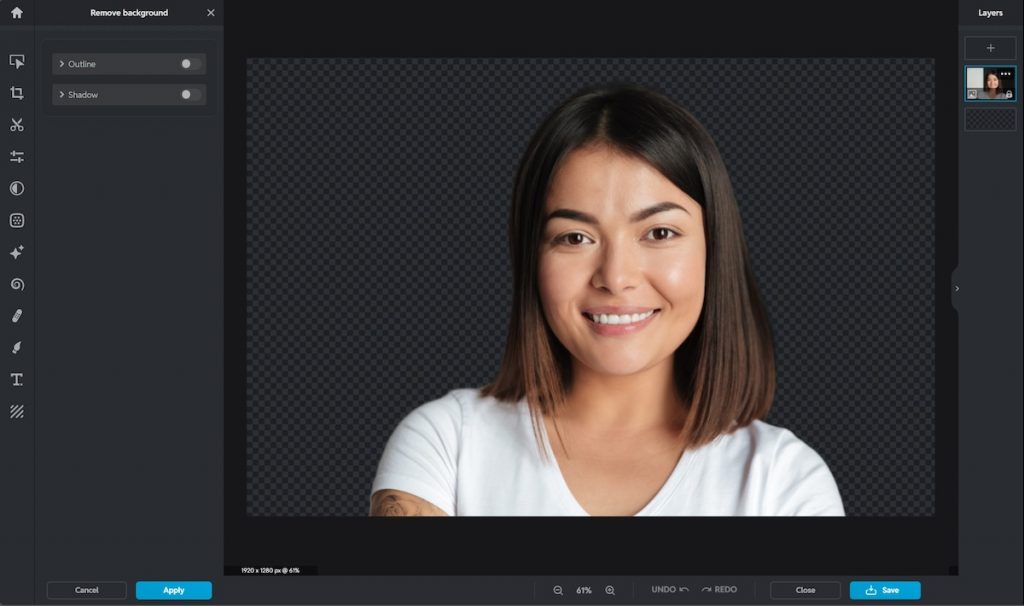Screen dimensions: 1024x606
Task: Select the Liquify swirl tool
Action: pyautogui.click(x=17, y=284)
